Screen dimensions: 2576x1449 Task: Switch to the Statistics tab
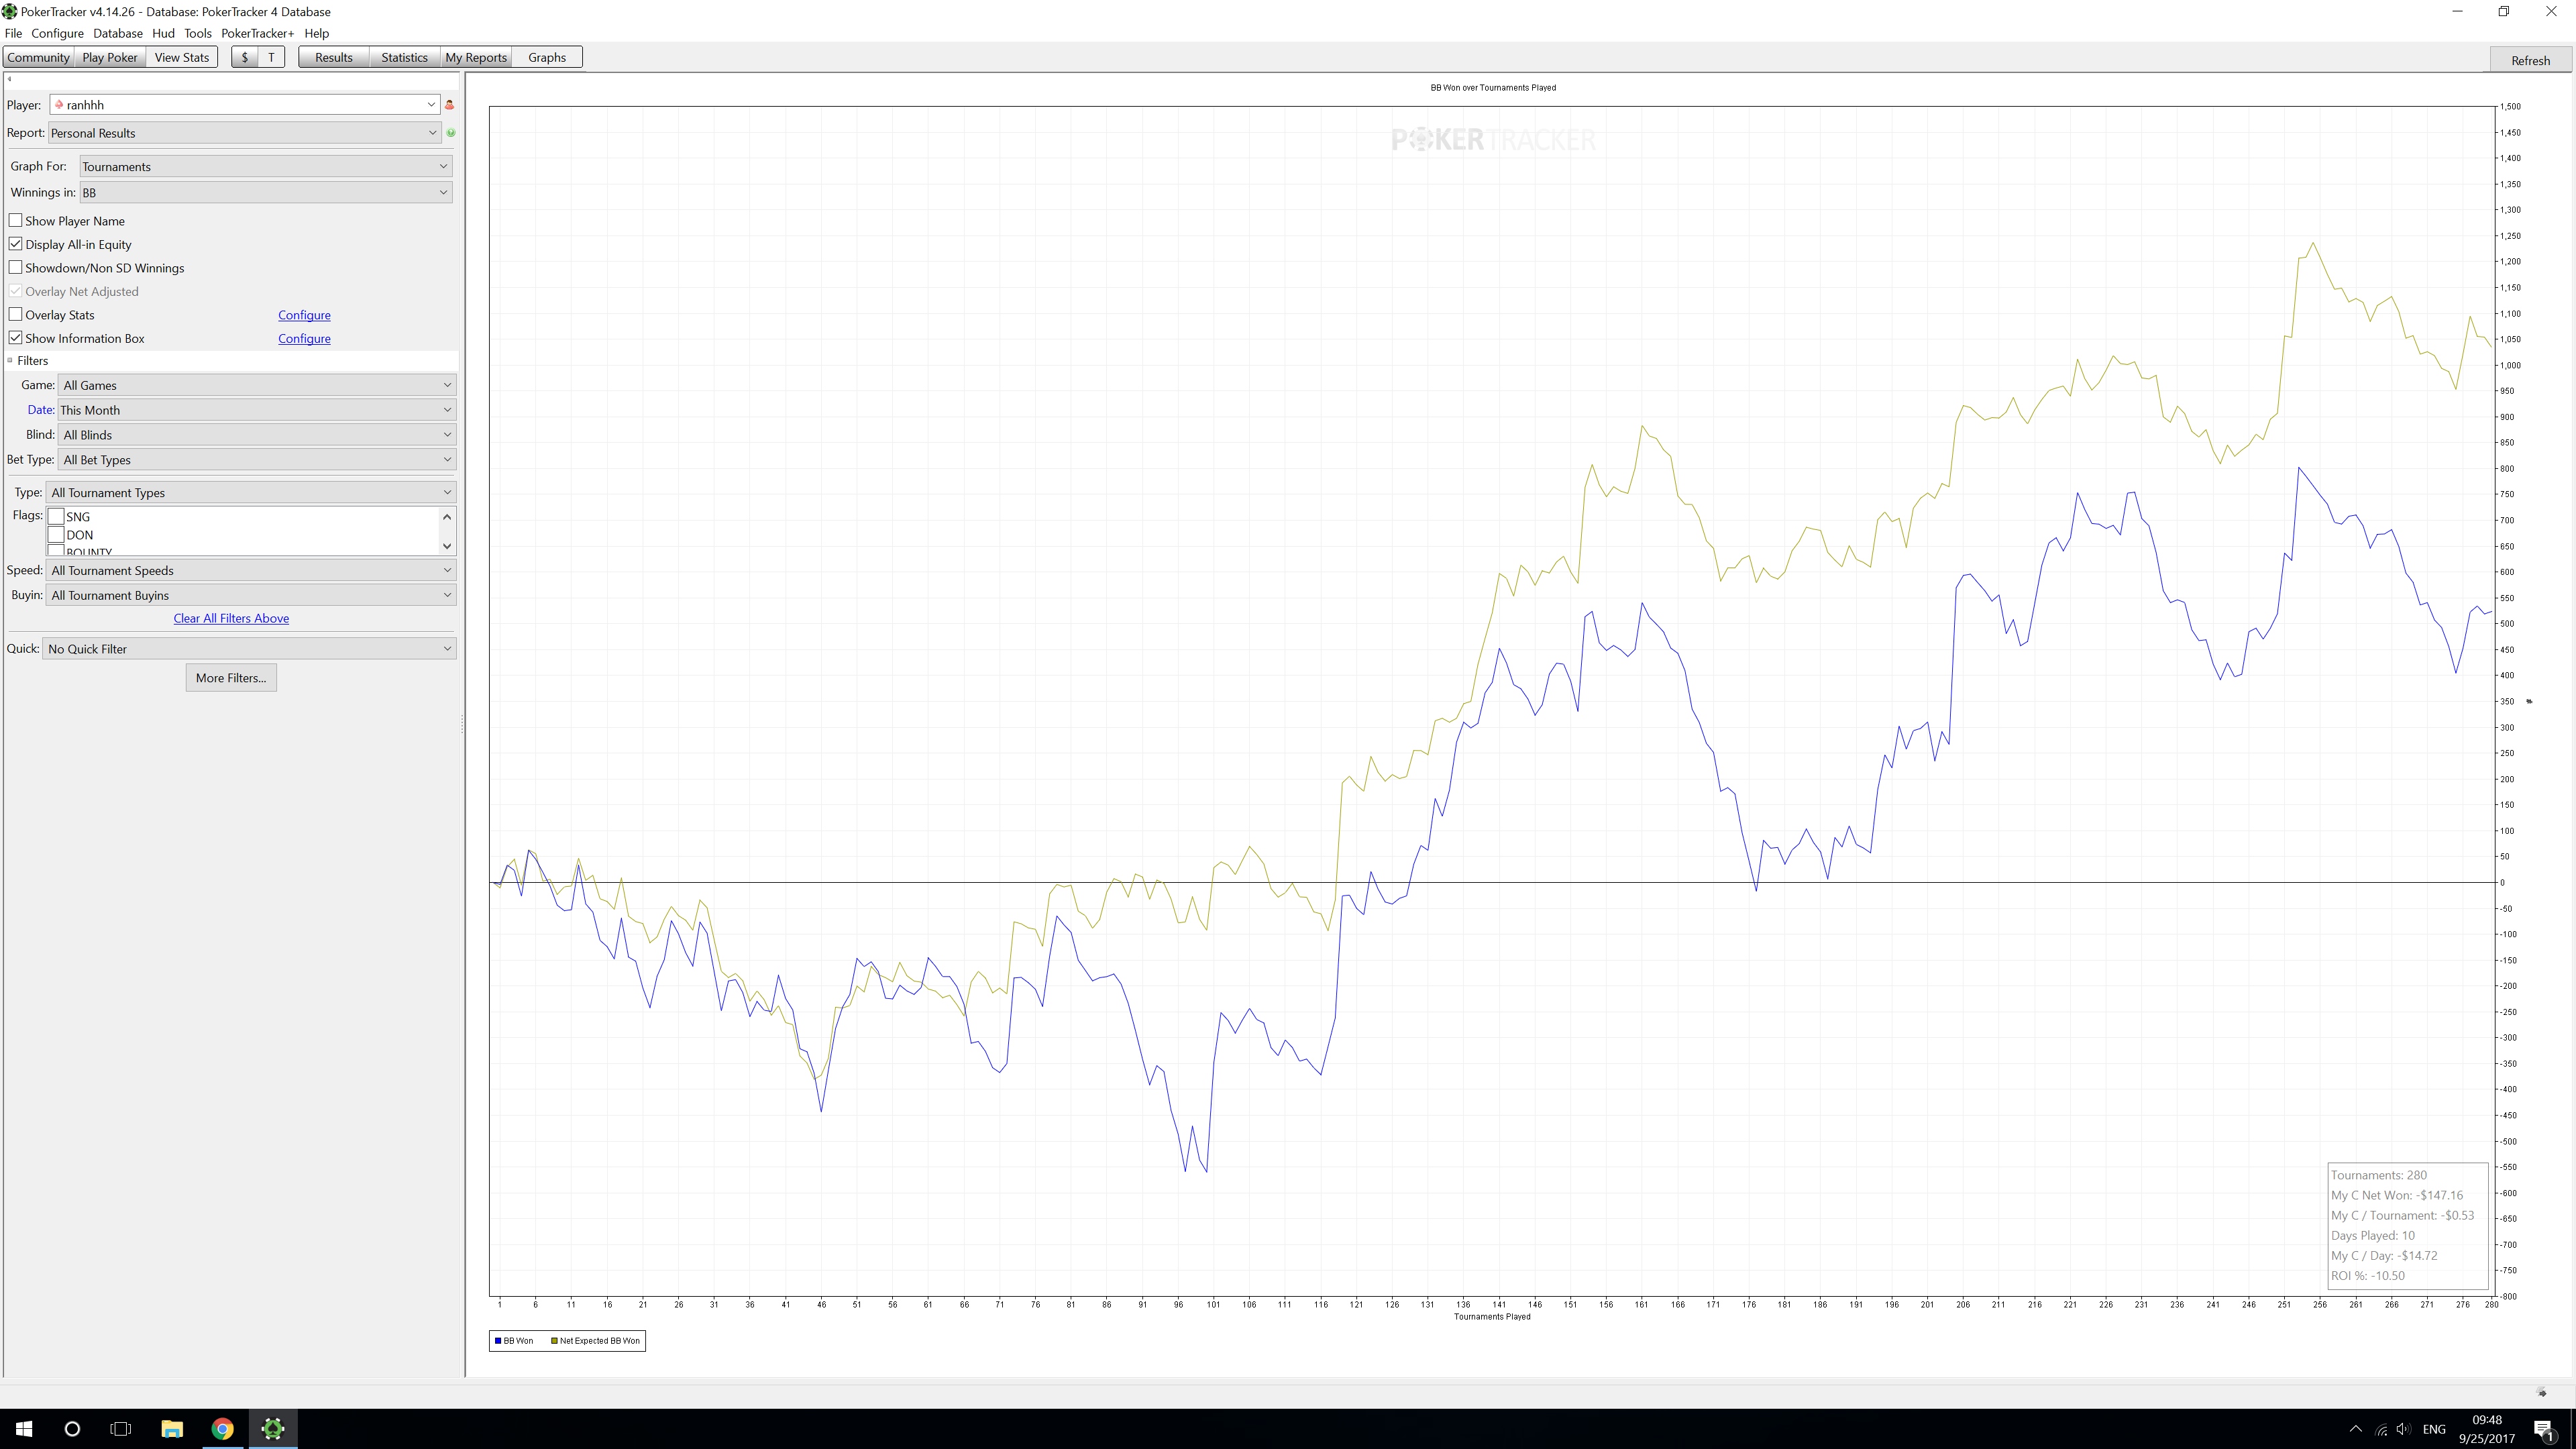(x=404, y=57)
